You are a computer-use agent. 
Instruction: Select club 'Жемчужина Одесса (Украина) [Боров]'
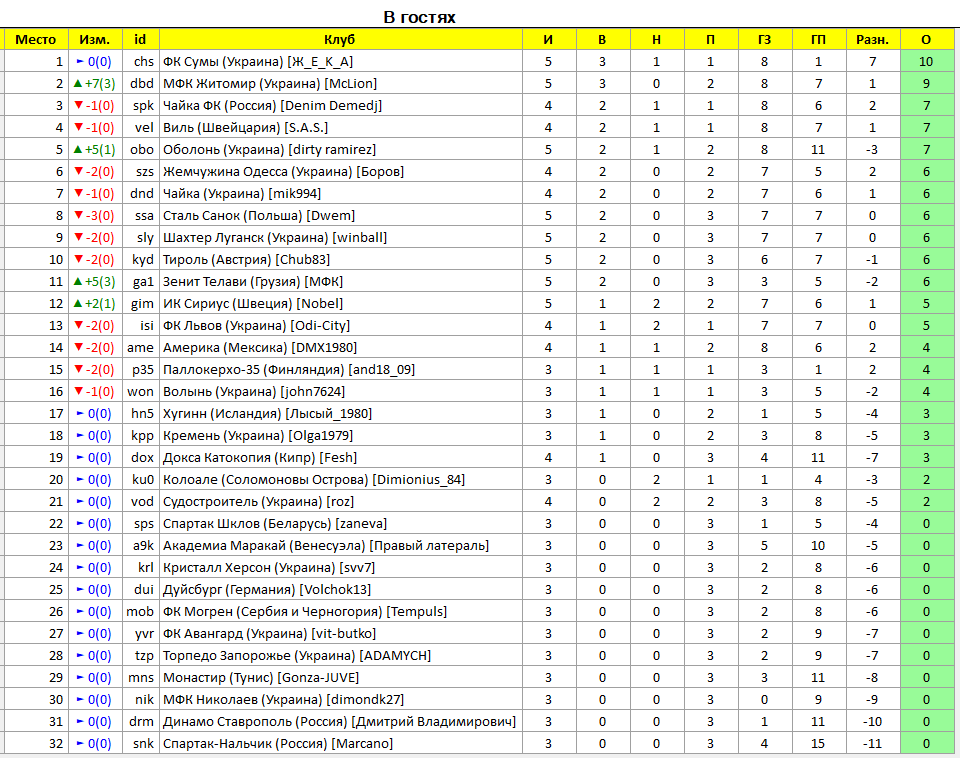pyautogui.click(x=283, y=172)
